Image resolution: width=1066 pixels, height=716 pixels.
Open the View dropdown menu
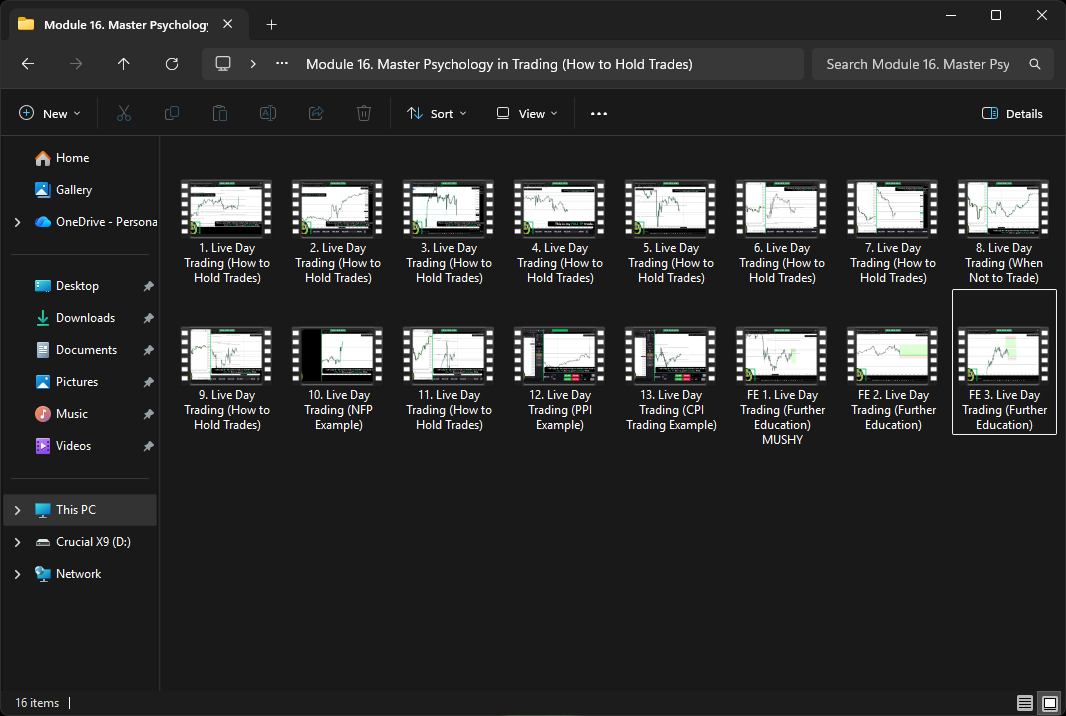click(x=527, y=114)
